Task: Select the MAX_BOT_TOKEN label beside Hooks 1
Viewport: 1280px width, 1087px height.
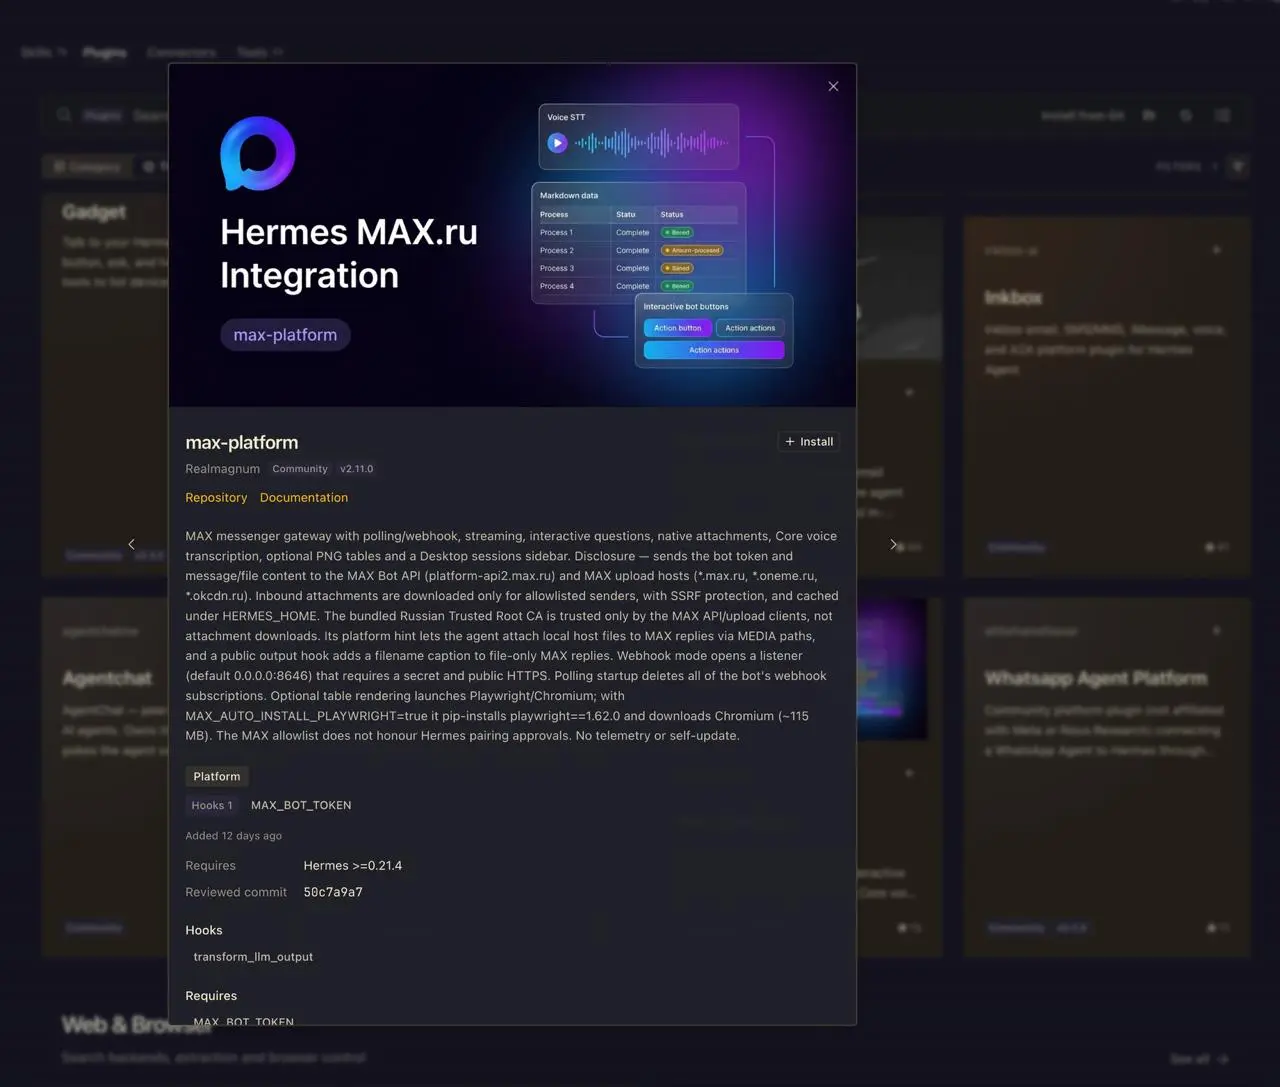Action: (301, 805)
